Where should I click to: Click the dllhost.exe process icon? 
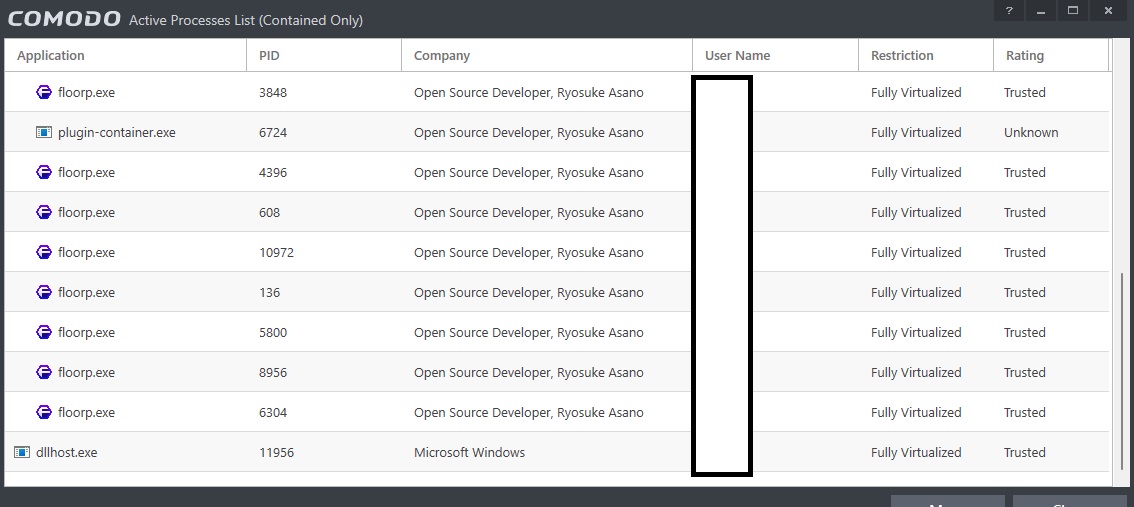[21, 452]
